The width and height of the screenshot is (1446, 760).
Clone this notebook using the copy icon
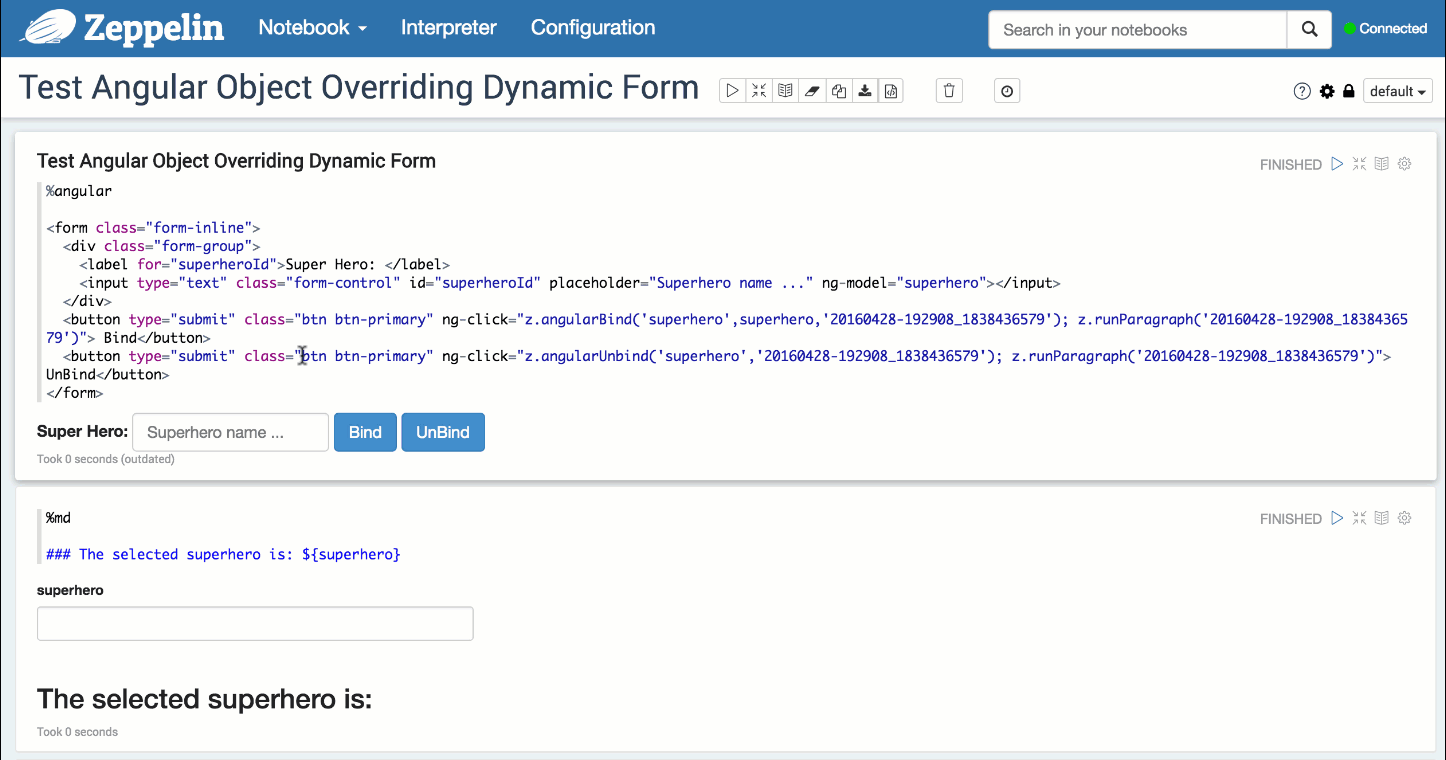[x=839, y=91]
